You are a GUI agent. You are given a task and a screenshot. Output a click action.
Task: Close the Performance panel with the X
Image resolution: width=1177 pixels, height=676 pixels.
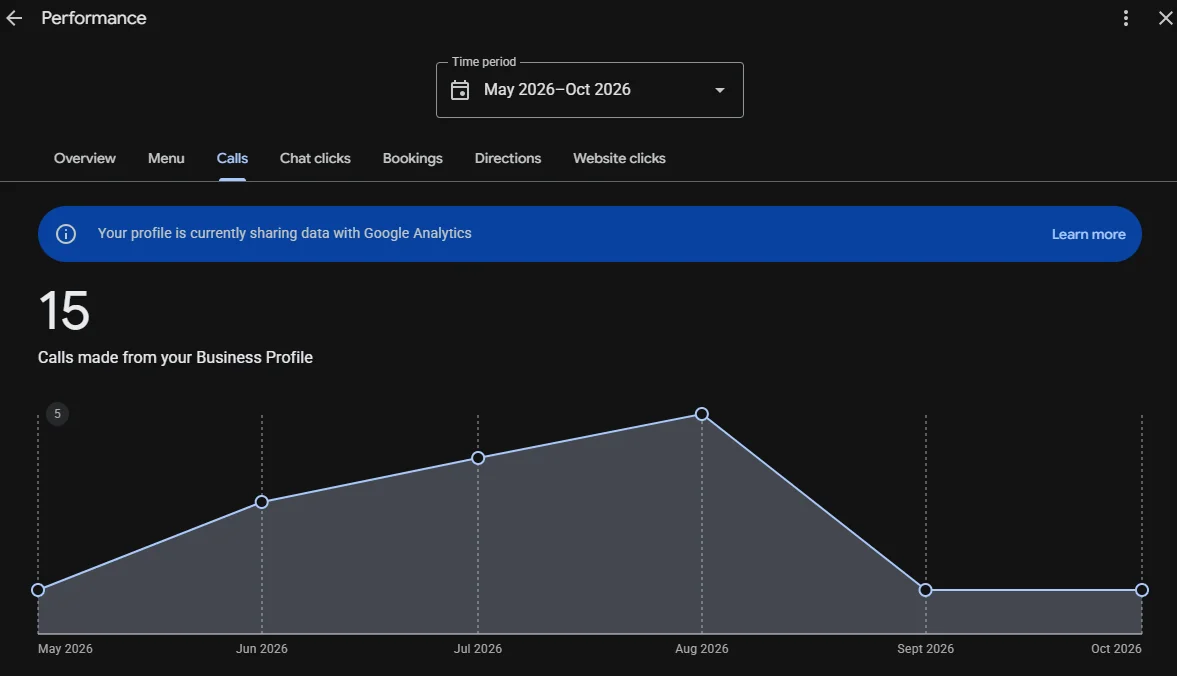click(x=1165, y=18)
